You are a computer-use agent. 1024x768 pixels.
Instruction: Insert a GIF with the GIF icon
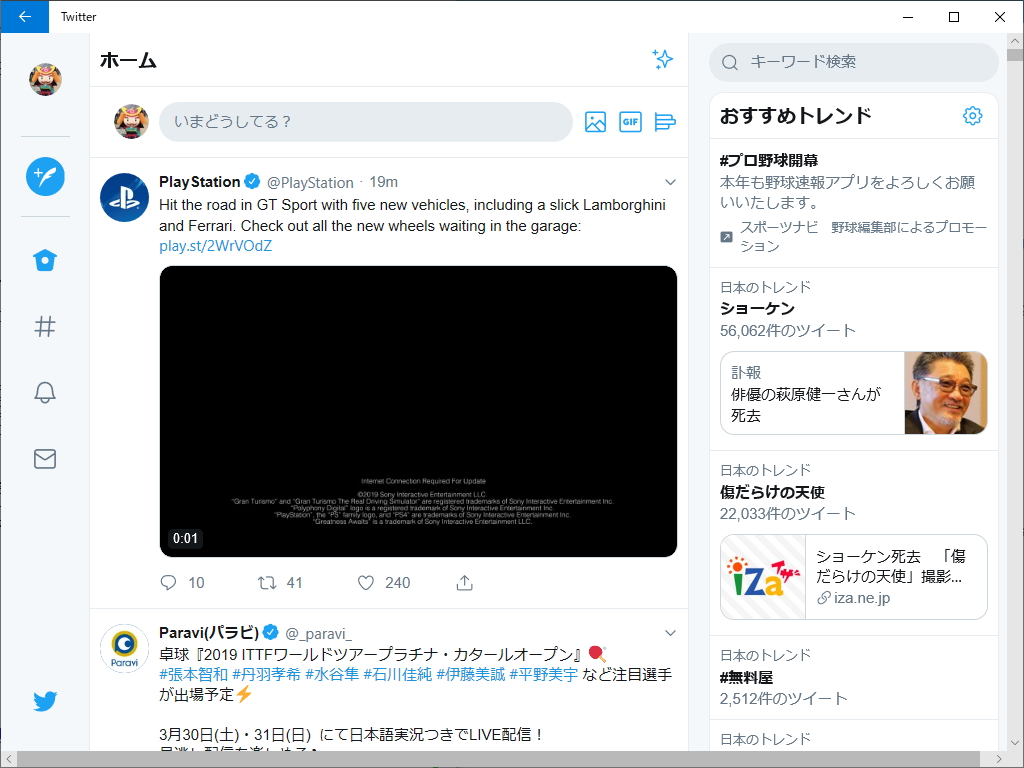(630, 121)
